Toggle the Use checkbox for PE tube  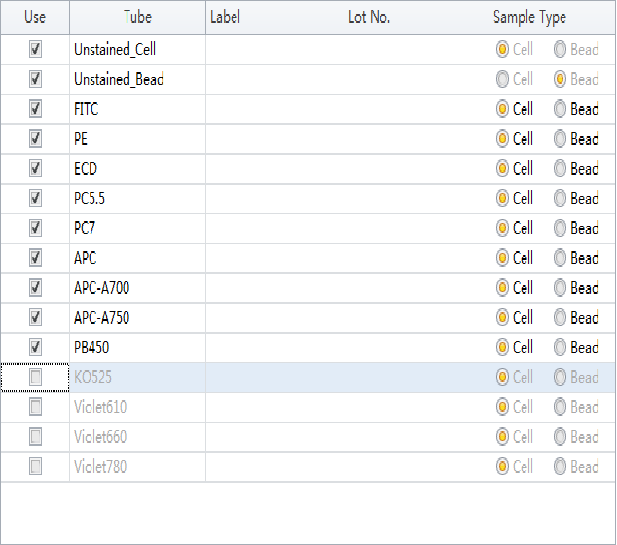(36, 139)
